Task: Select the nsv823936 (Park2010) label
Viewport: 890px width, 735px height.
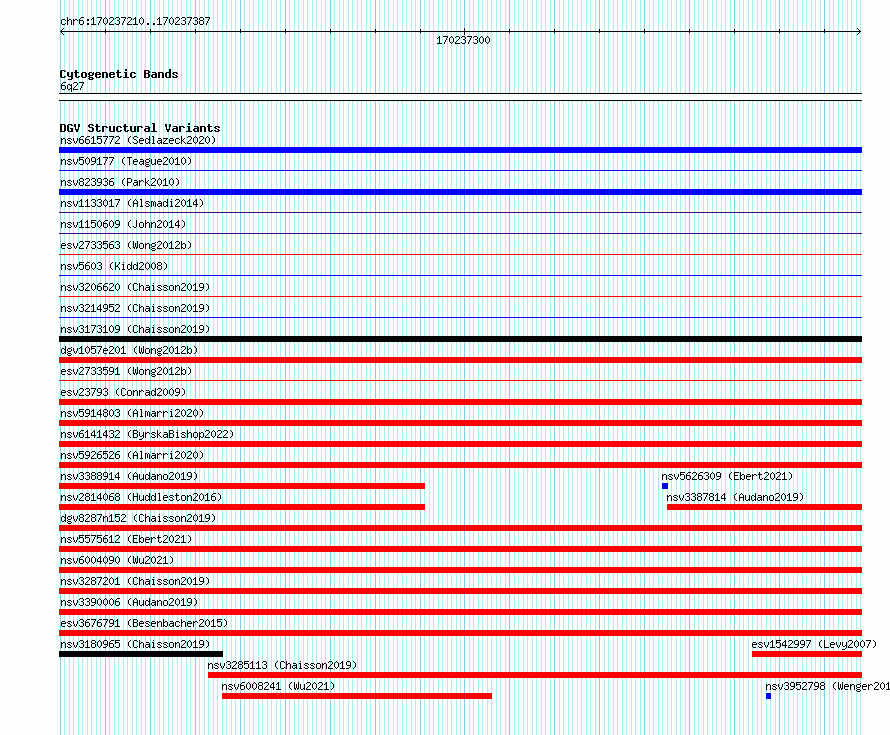Action: click(x=120, y=182)
